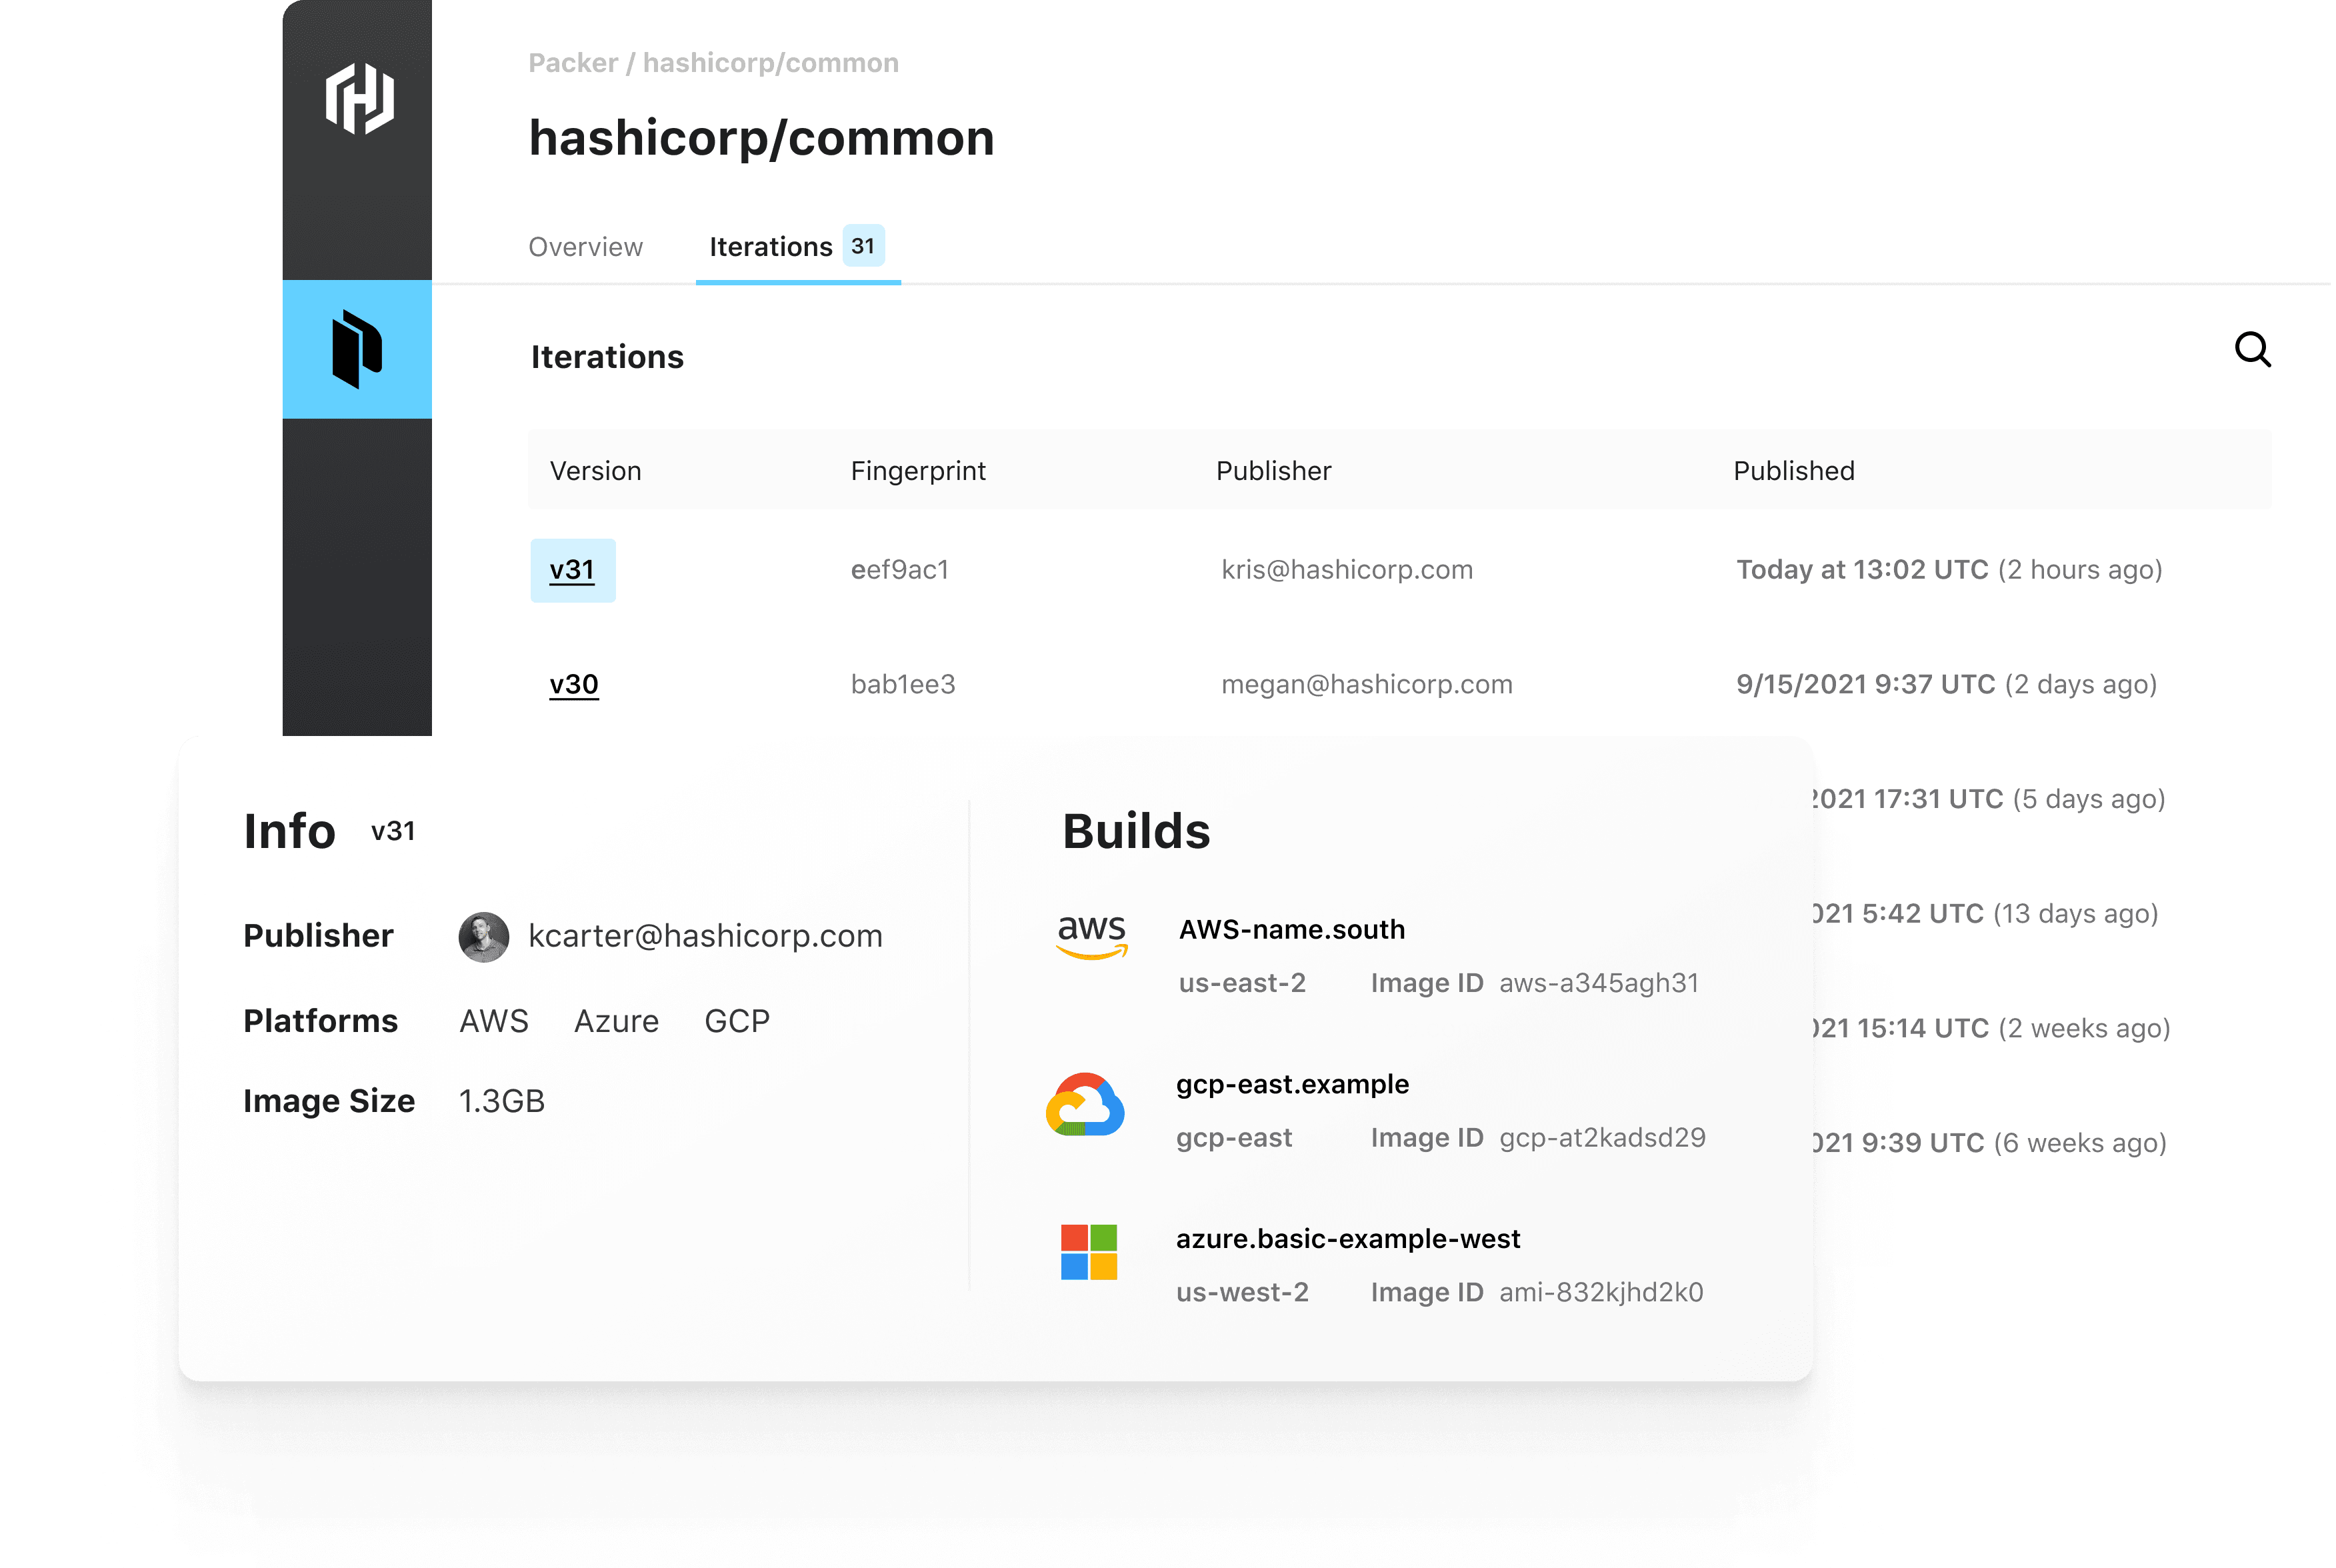
Task: Open version v30 link
Action: 574,685
